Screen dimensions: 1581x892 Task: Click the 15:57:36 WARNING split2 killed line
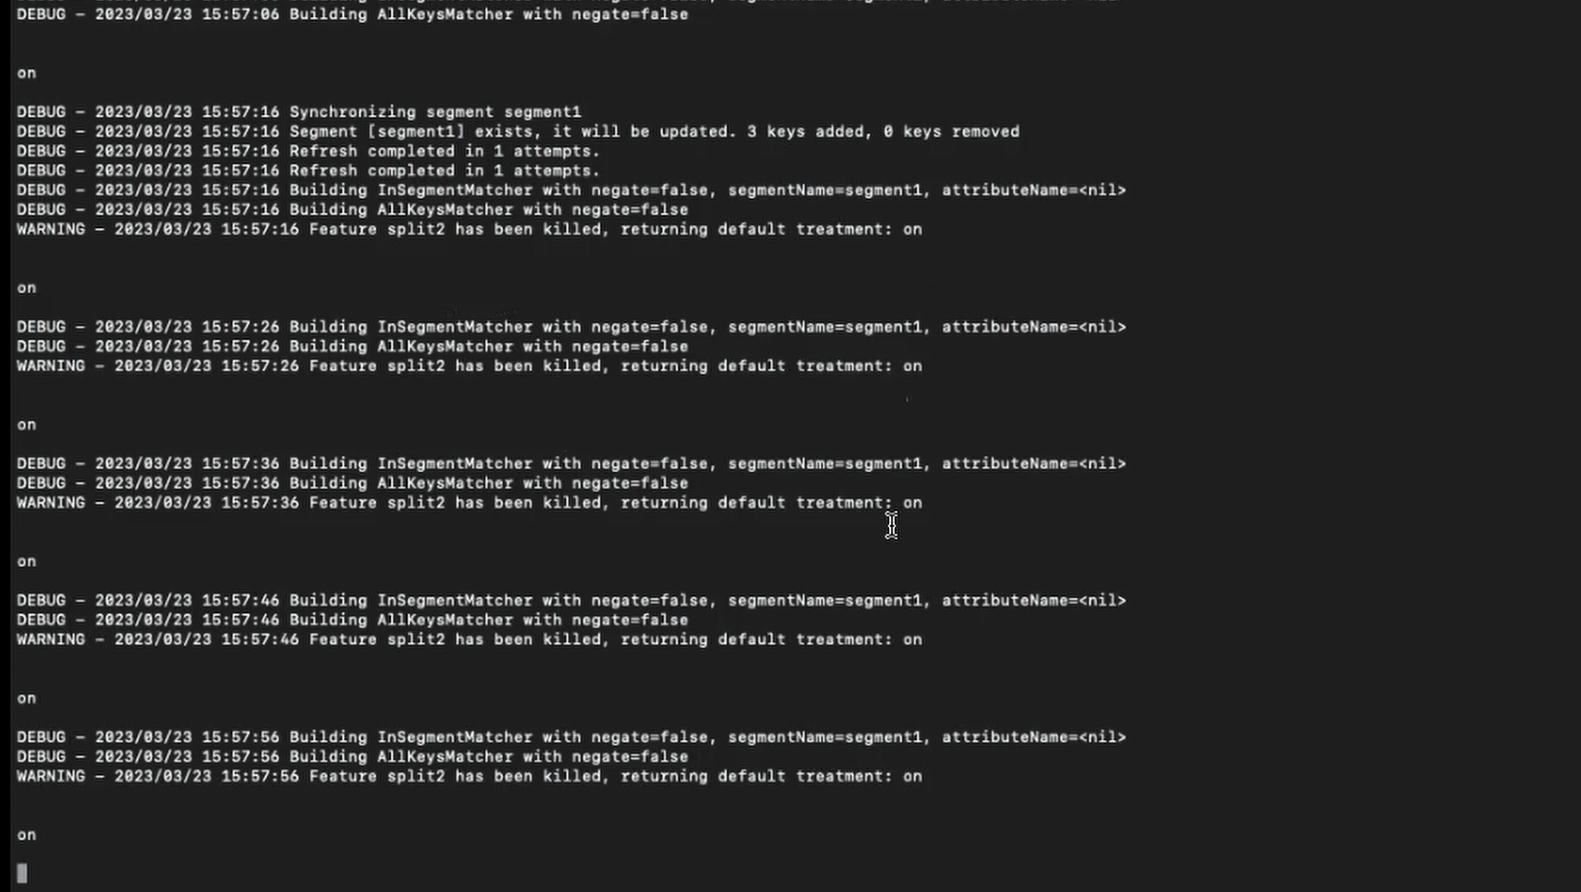pos(469,503)
